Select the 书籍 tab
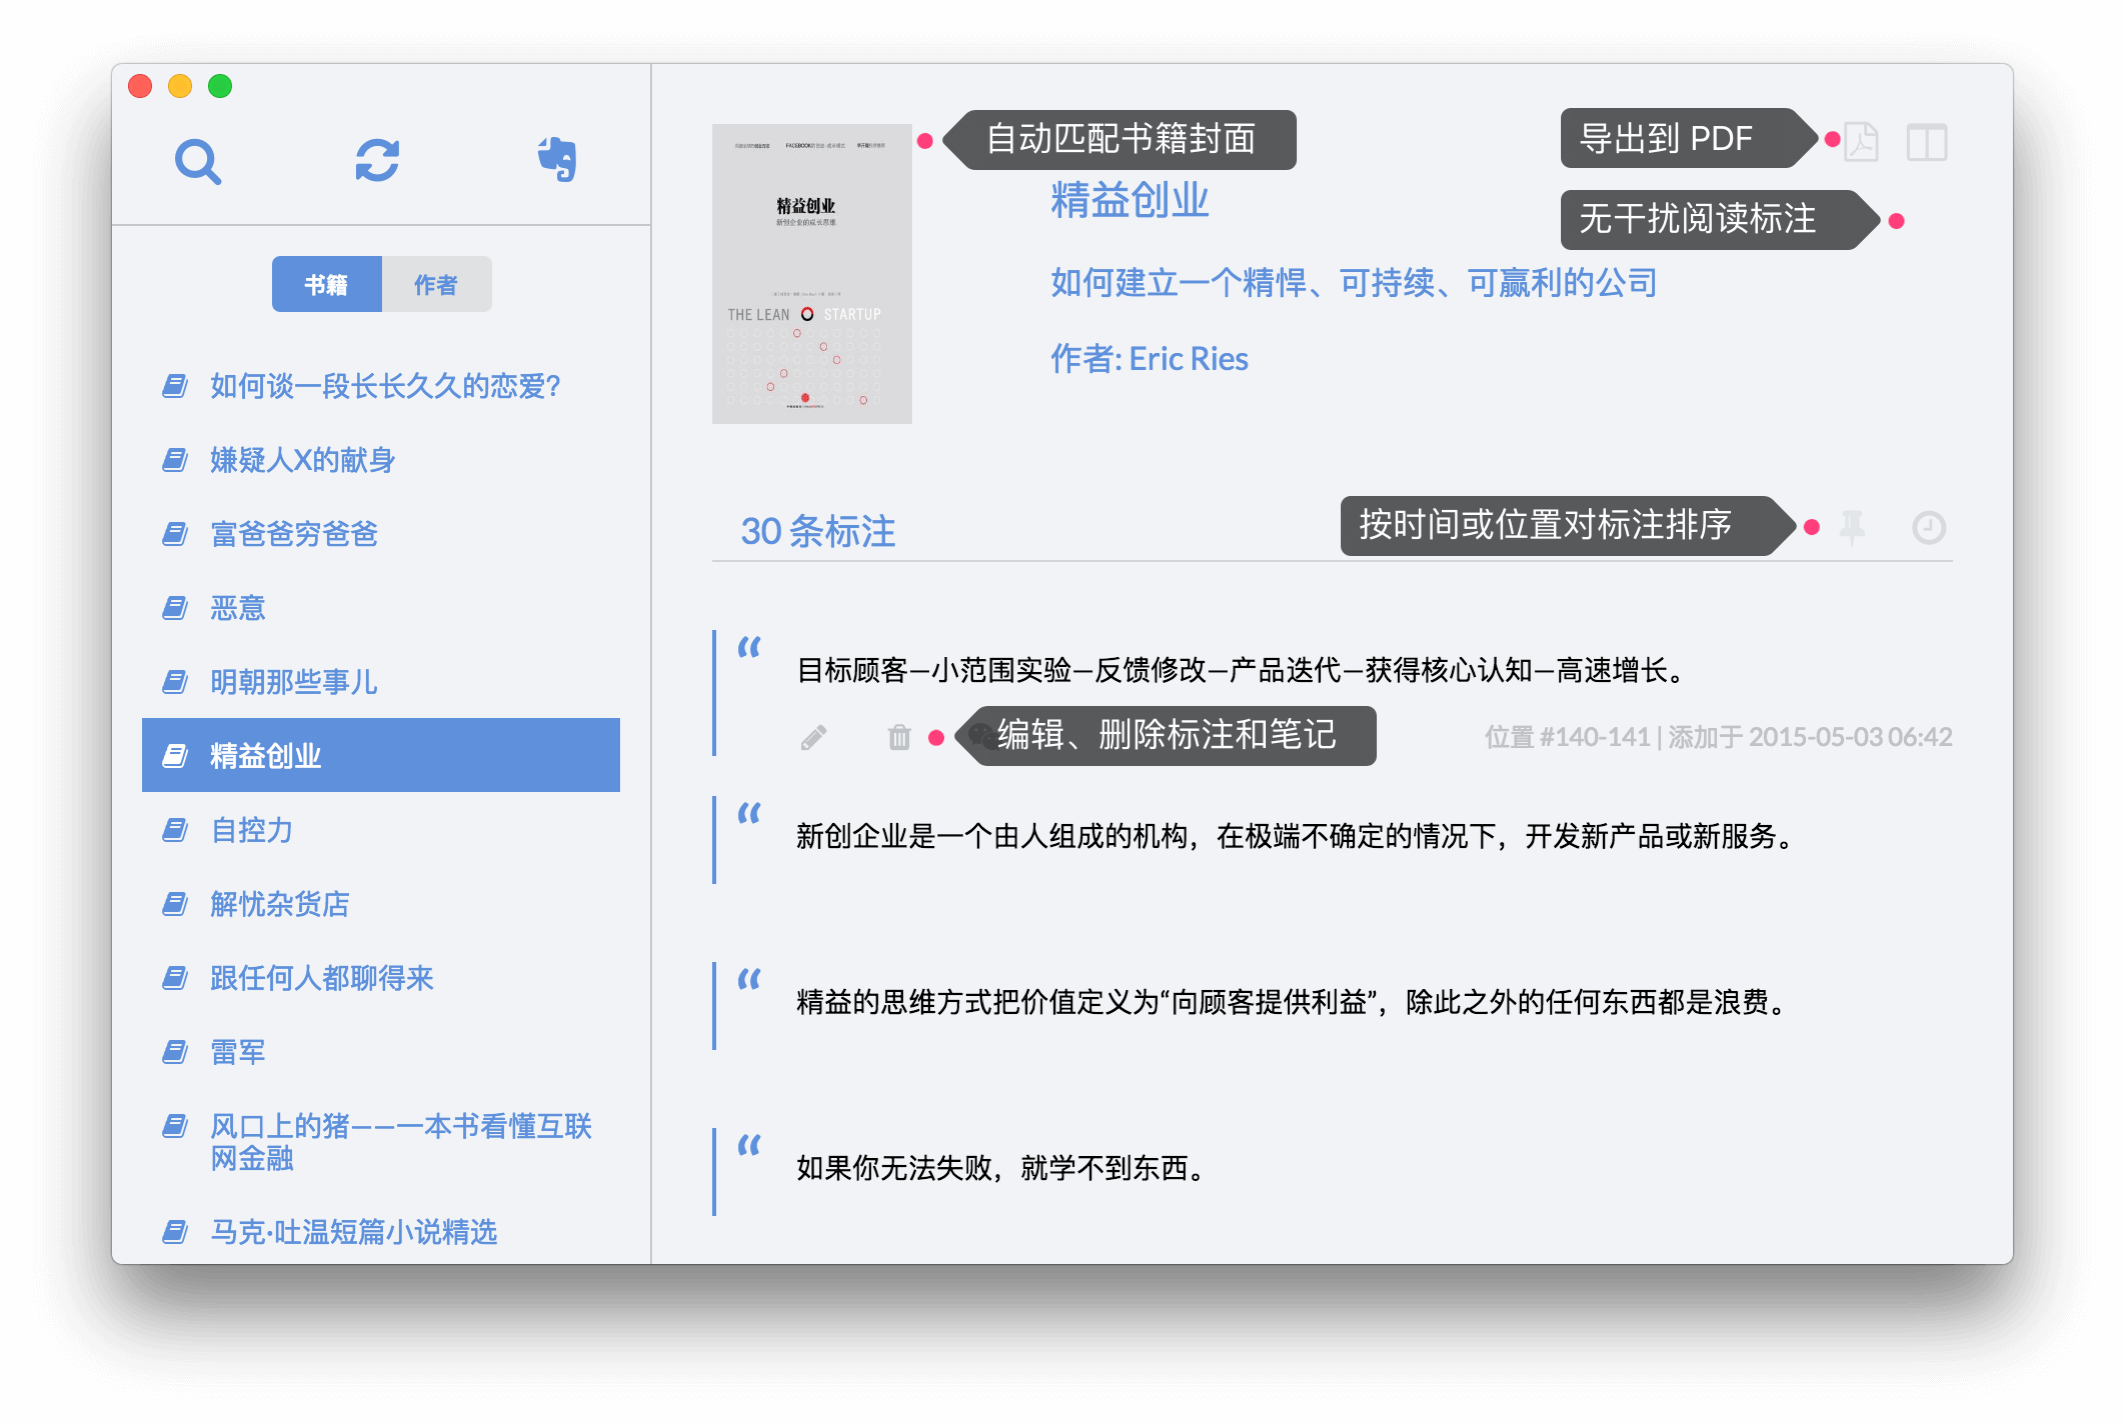The image size is (2124, 1424). pyautogui.click(x=326, y=285)
